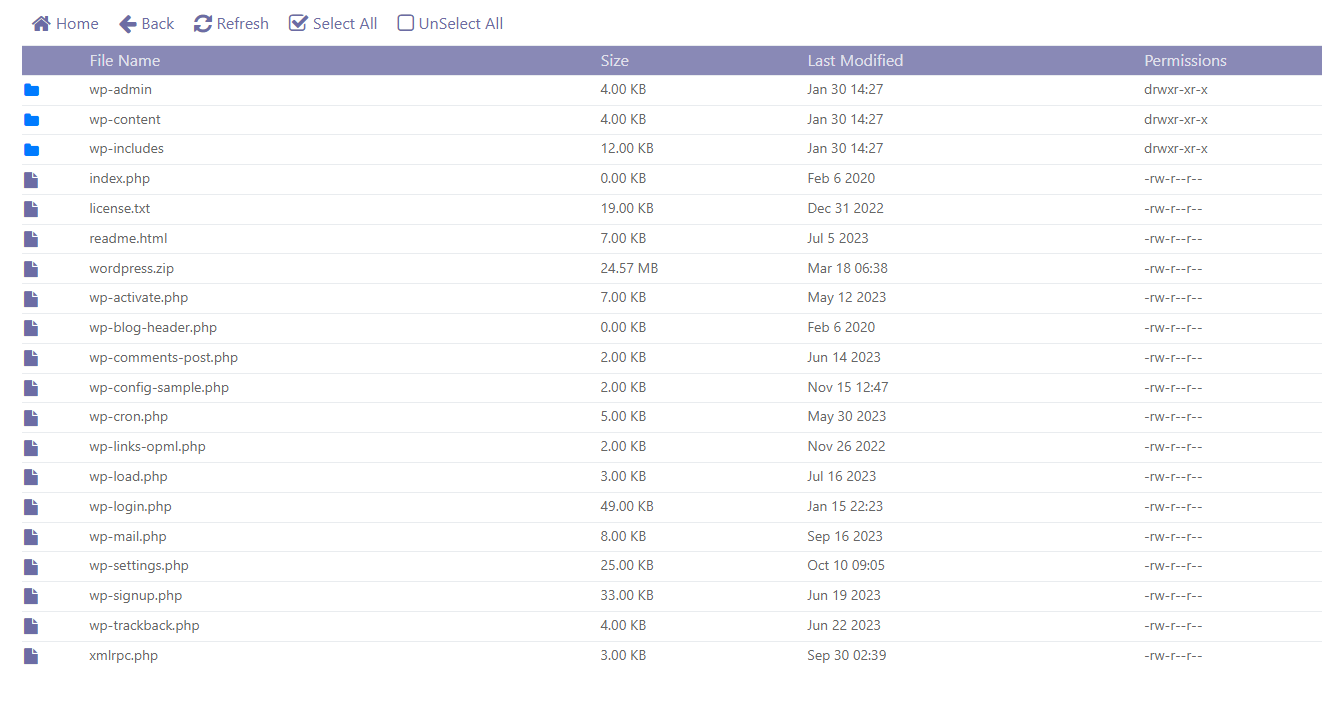Click the file icon beside wp-cron.php
The height and width of the screenshot is (712, 1322).
tap(31, 418)
